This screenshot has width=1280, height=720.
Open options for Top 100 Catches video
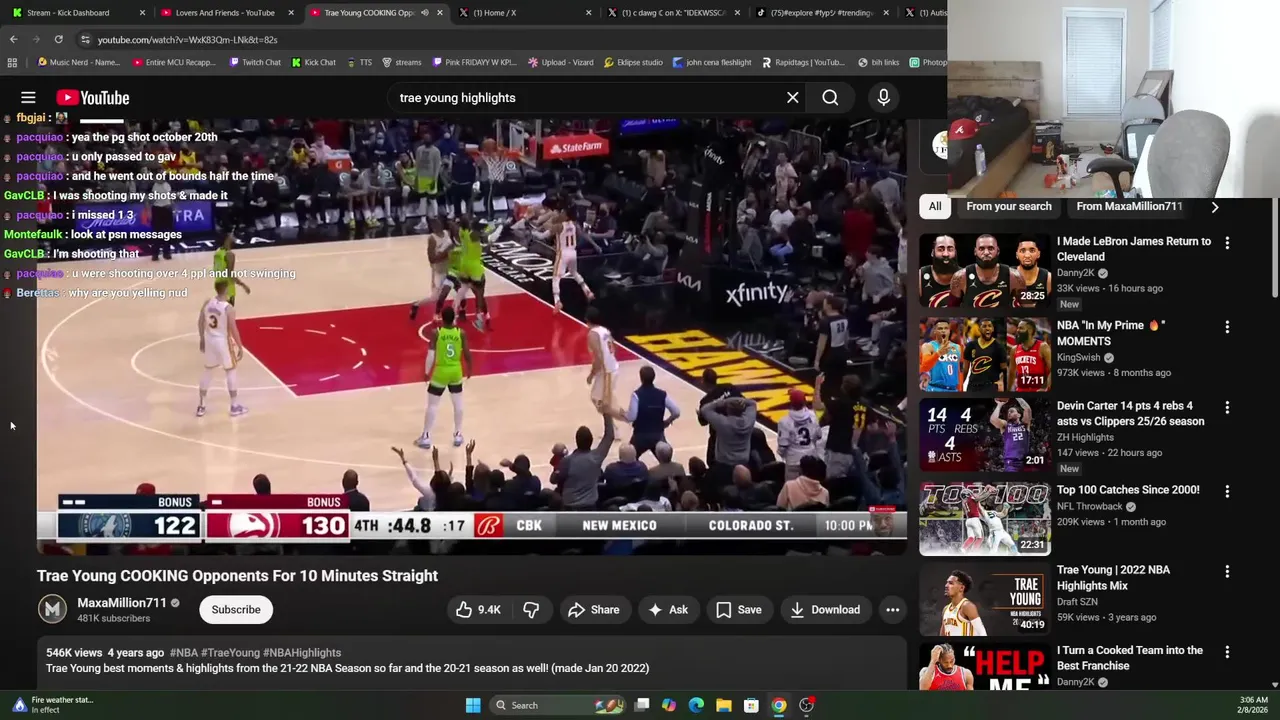click(x=1227, y=491)
